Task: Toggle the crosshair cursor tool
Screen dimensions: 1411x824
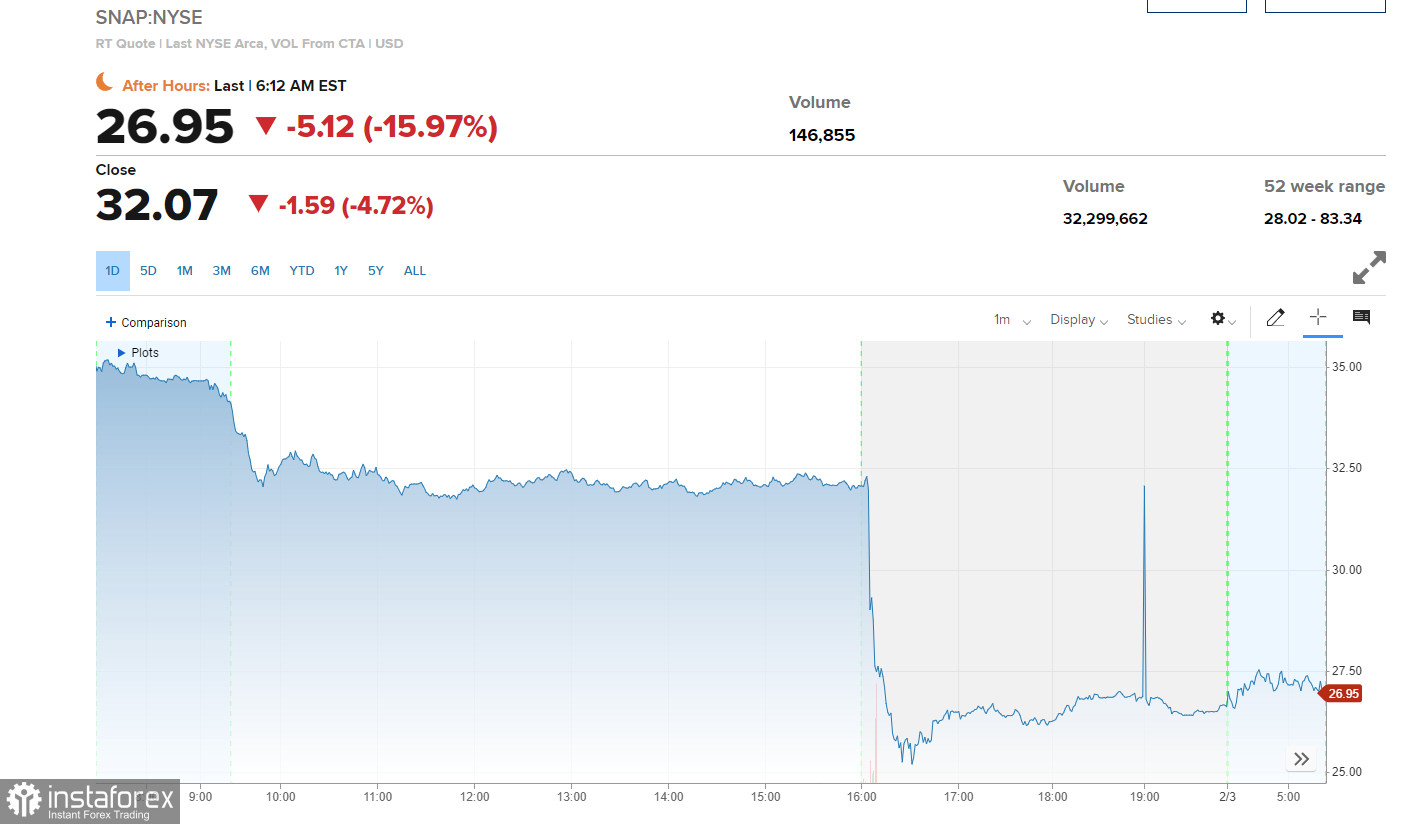Action: click(1318, 318)
